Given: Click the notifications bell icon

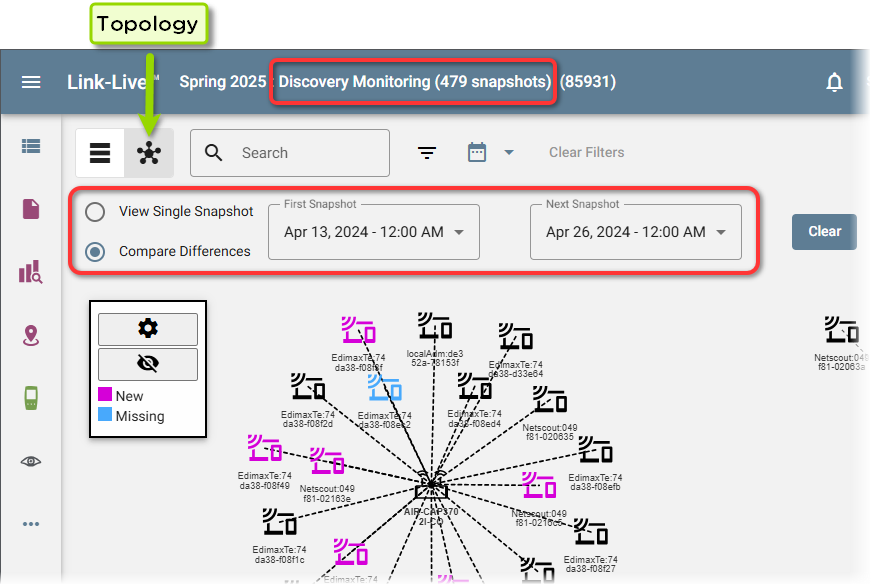Looking at the screenshot, I should pyautogui.click(x=834, y=82).
